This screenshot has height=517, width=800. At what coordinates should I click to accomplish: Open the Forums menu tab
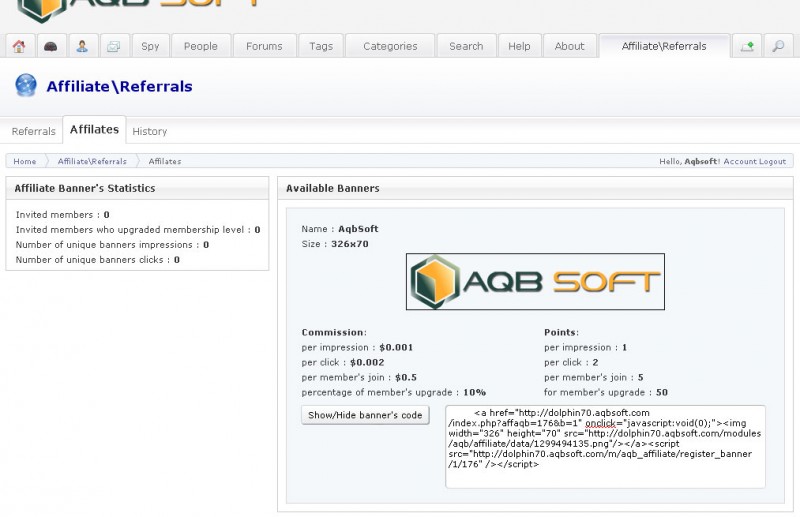tap(264, 46)
